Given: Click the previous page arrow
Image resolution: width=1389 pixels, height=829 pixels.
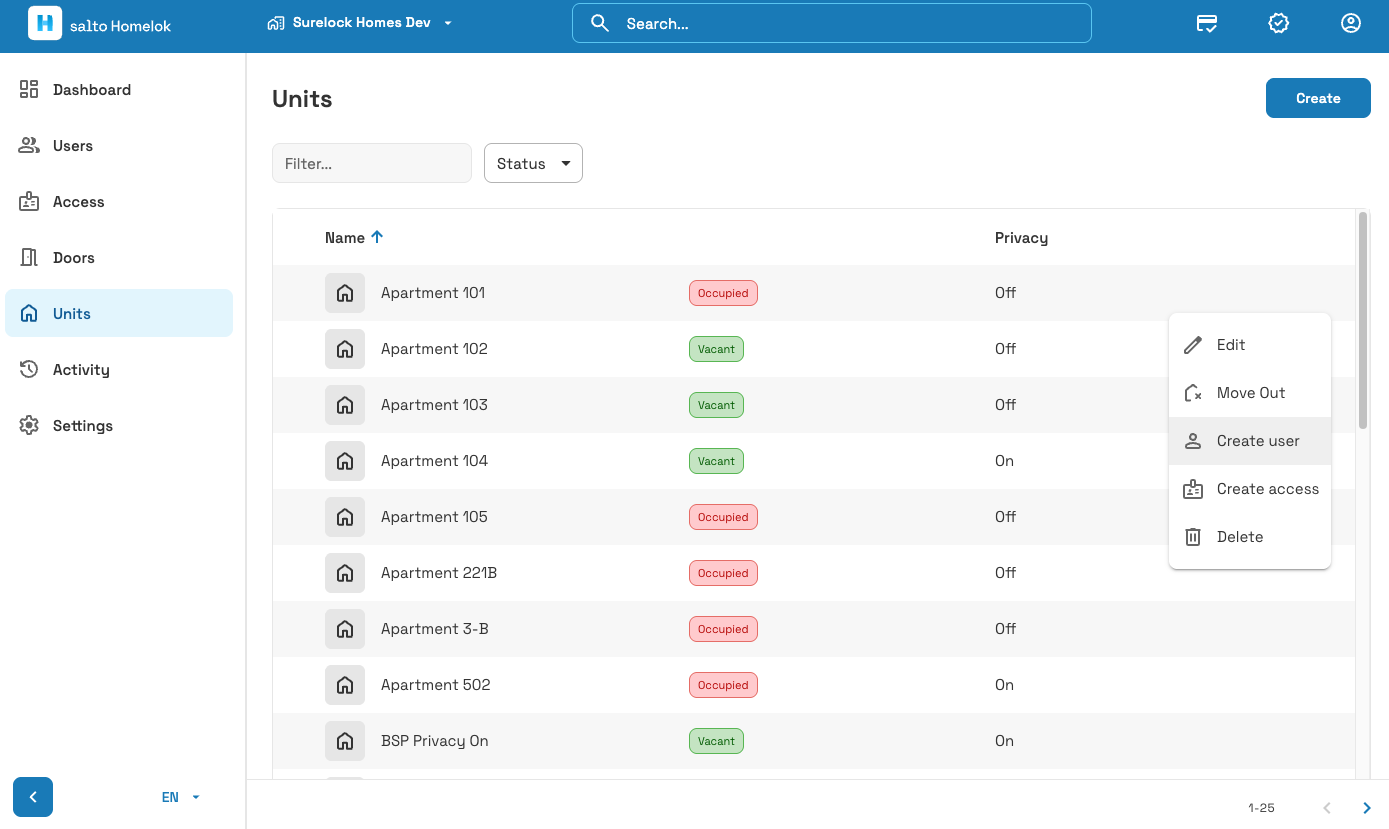Looking at the screenshot, I should point(1327,808).
